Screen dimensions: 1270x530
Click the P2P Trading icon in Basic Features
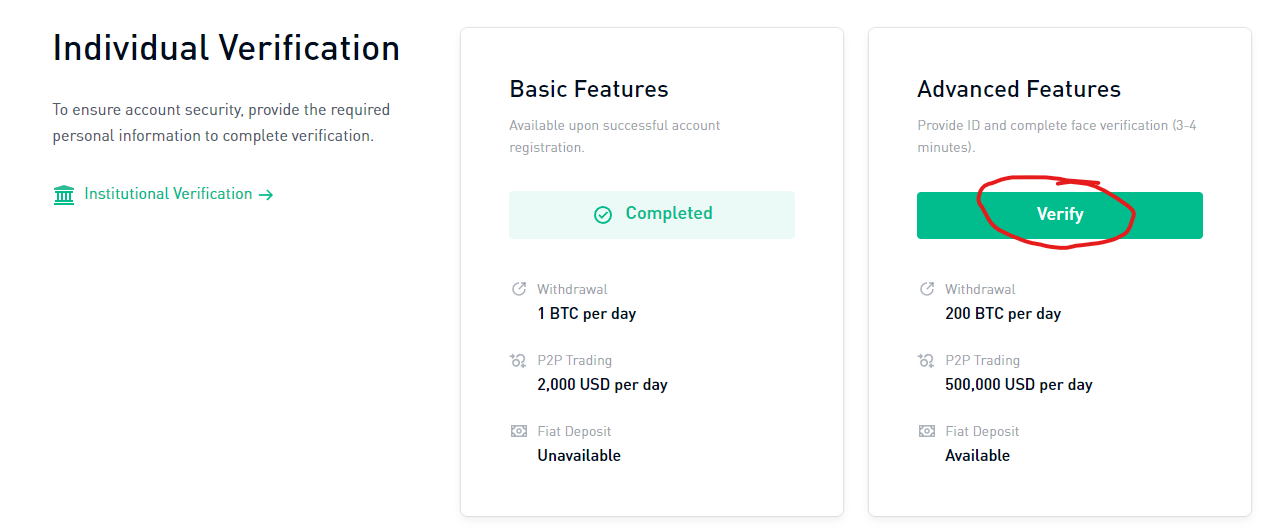click(x=518, y=360)
